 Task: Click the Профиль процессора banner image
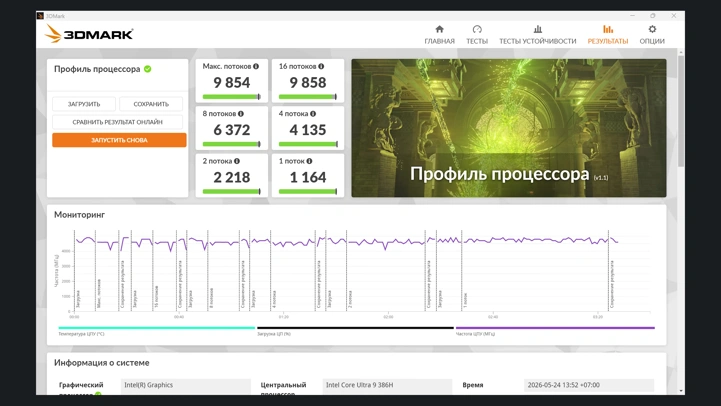pos(509,128)
